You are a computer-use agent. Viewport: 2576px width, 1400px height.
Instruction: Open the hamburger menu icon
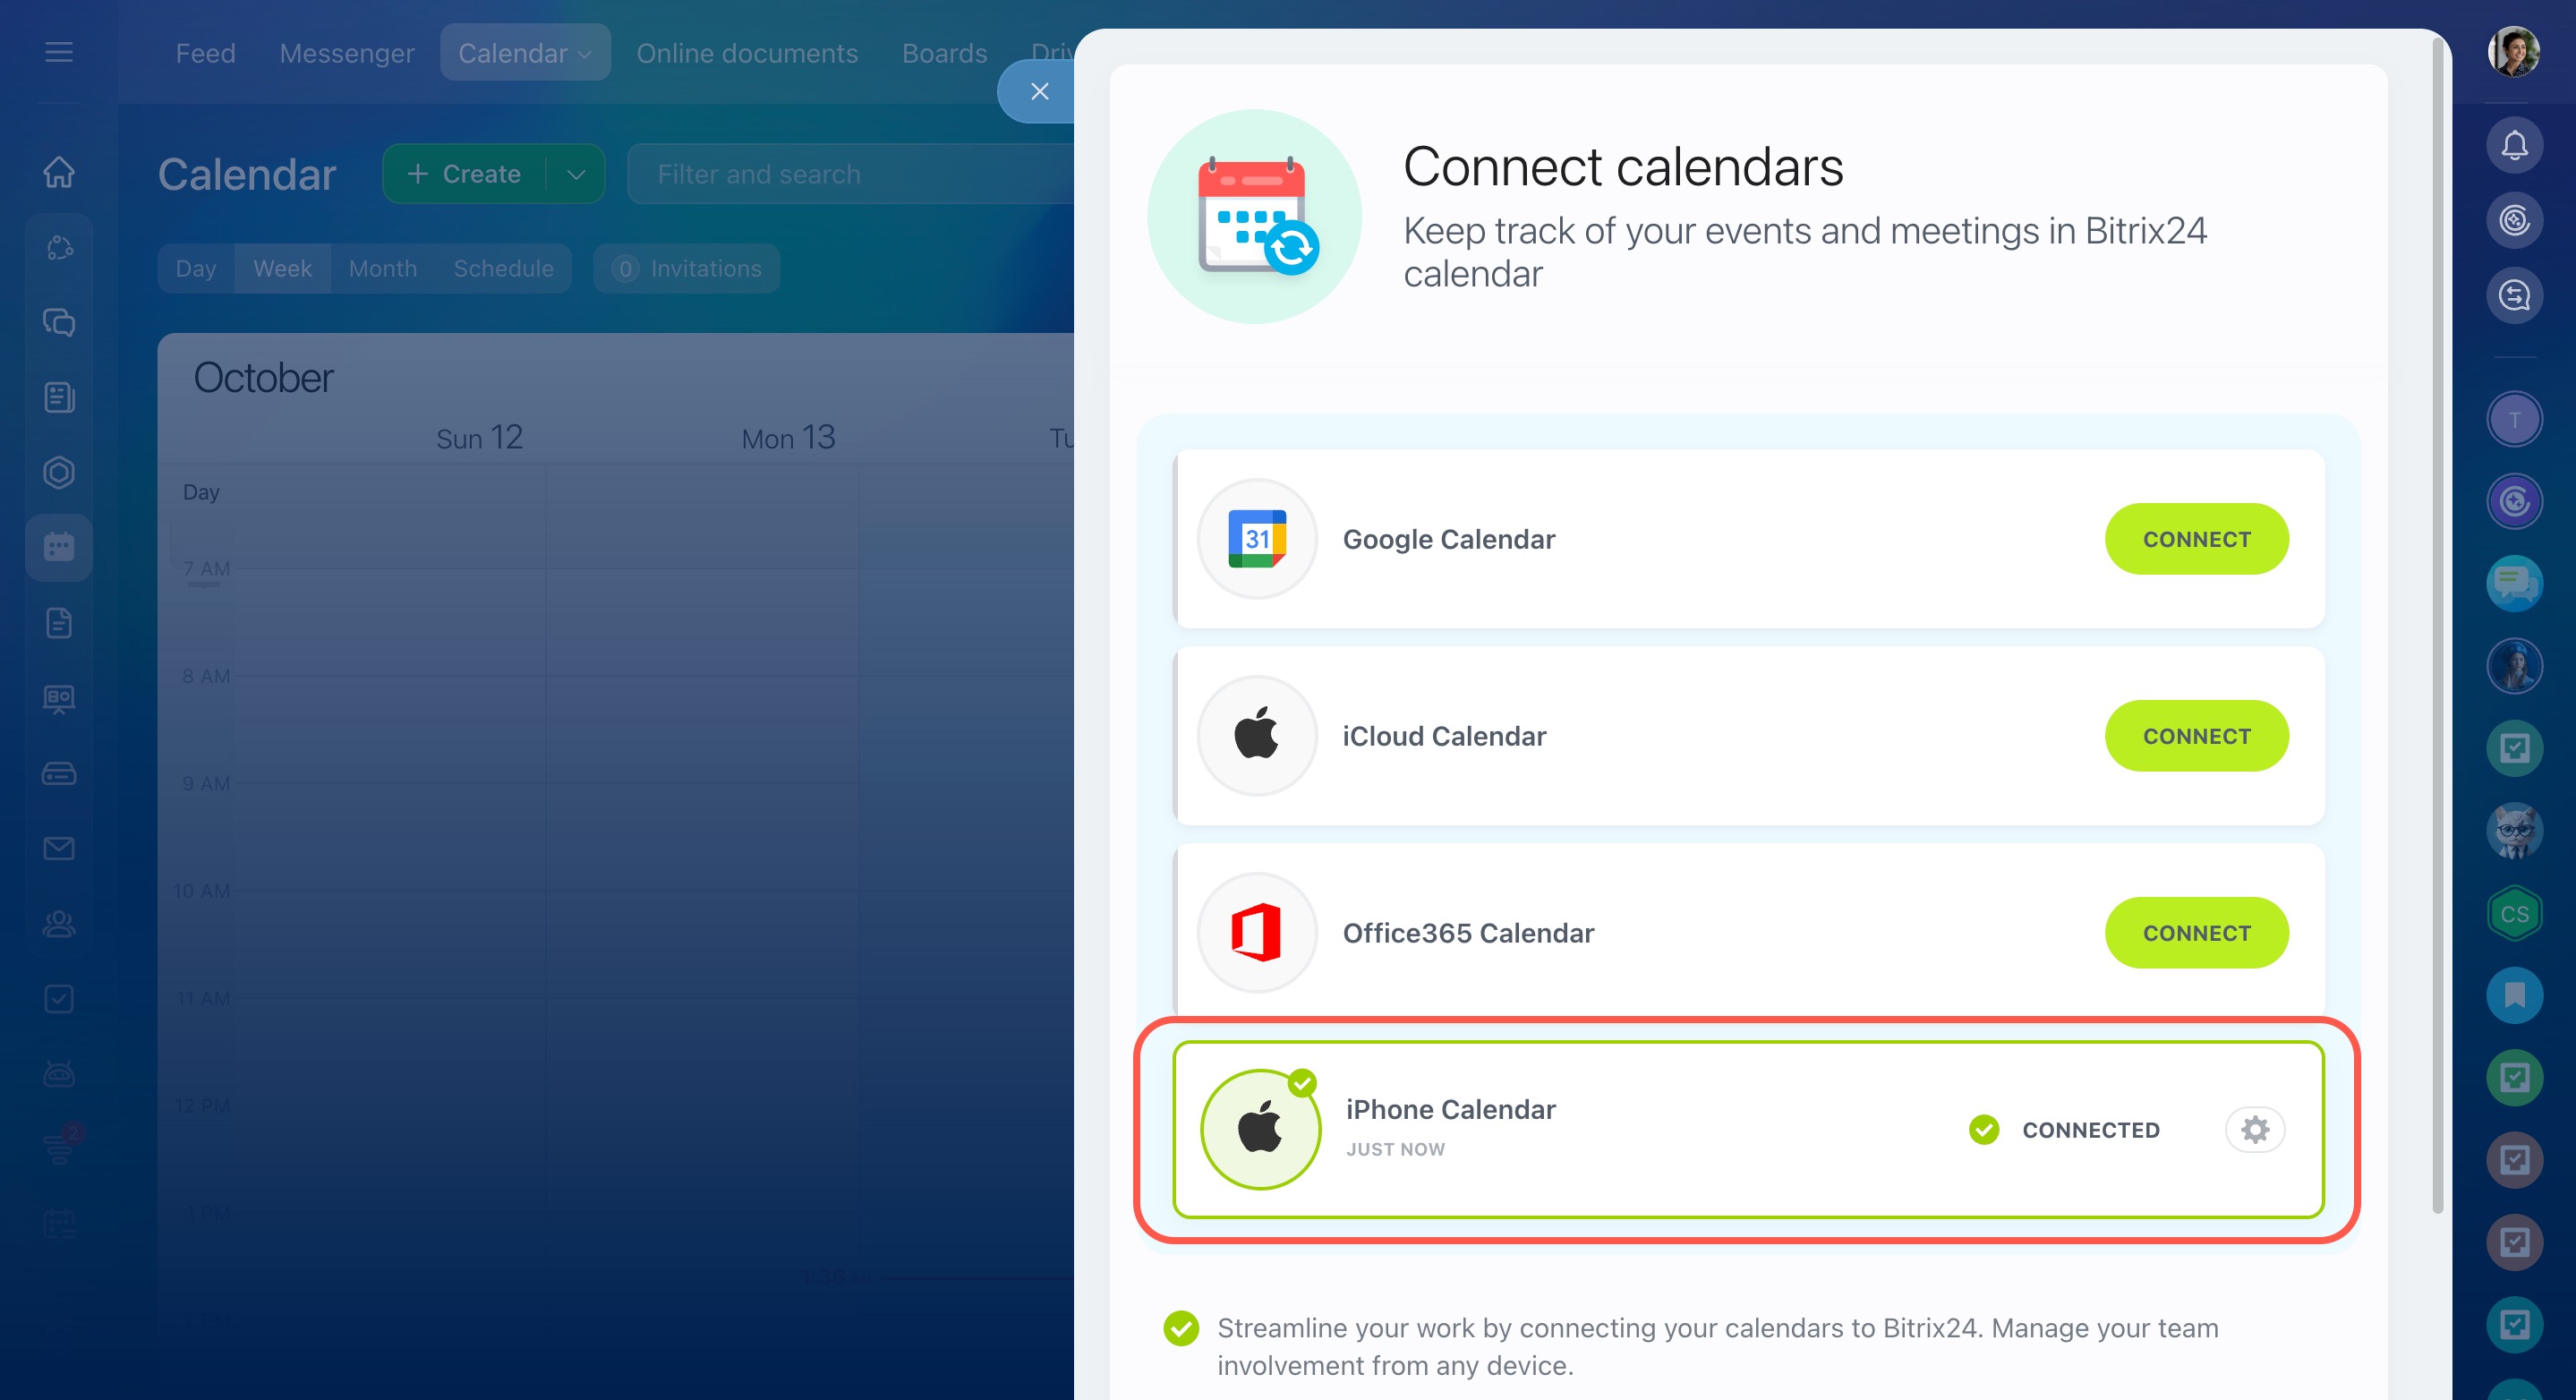[59, 52]
